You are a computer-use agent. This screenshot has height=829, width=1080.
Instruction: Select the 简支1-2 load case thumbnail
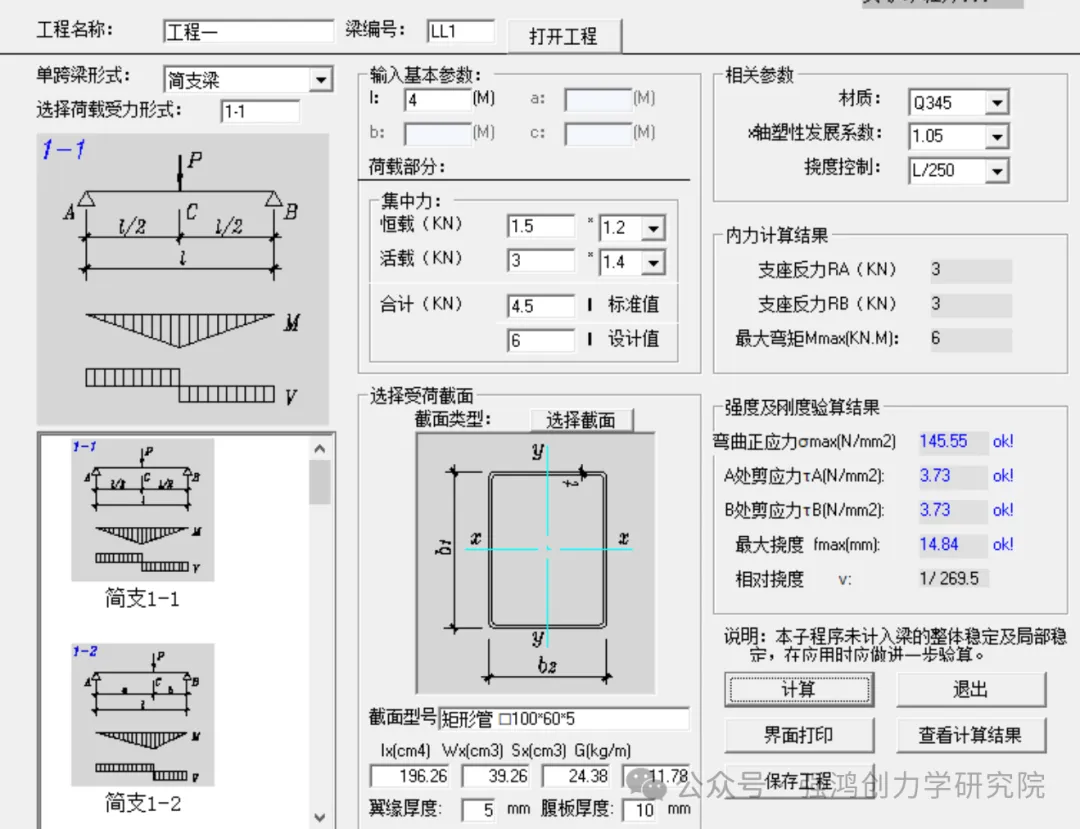pos(143,712)
